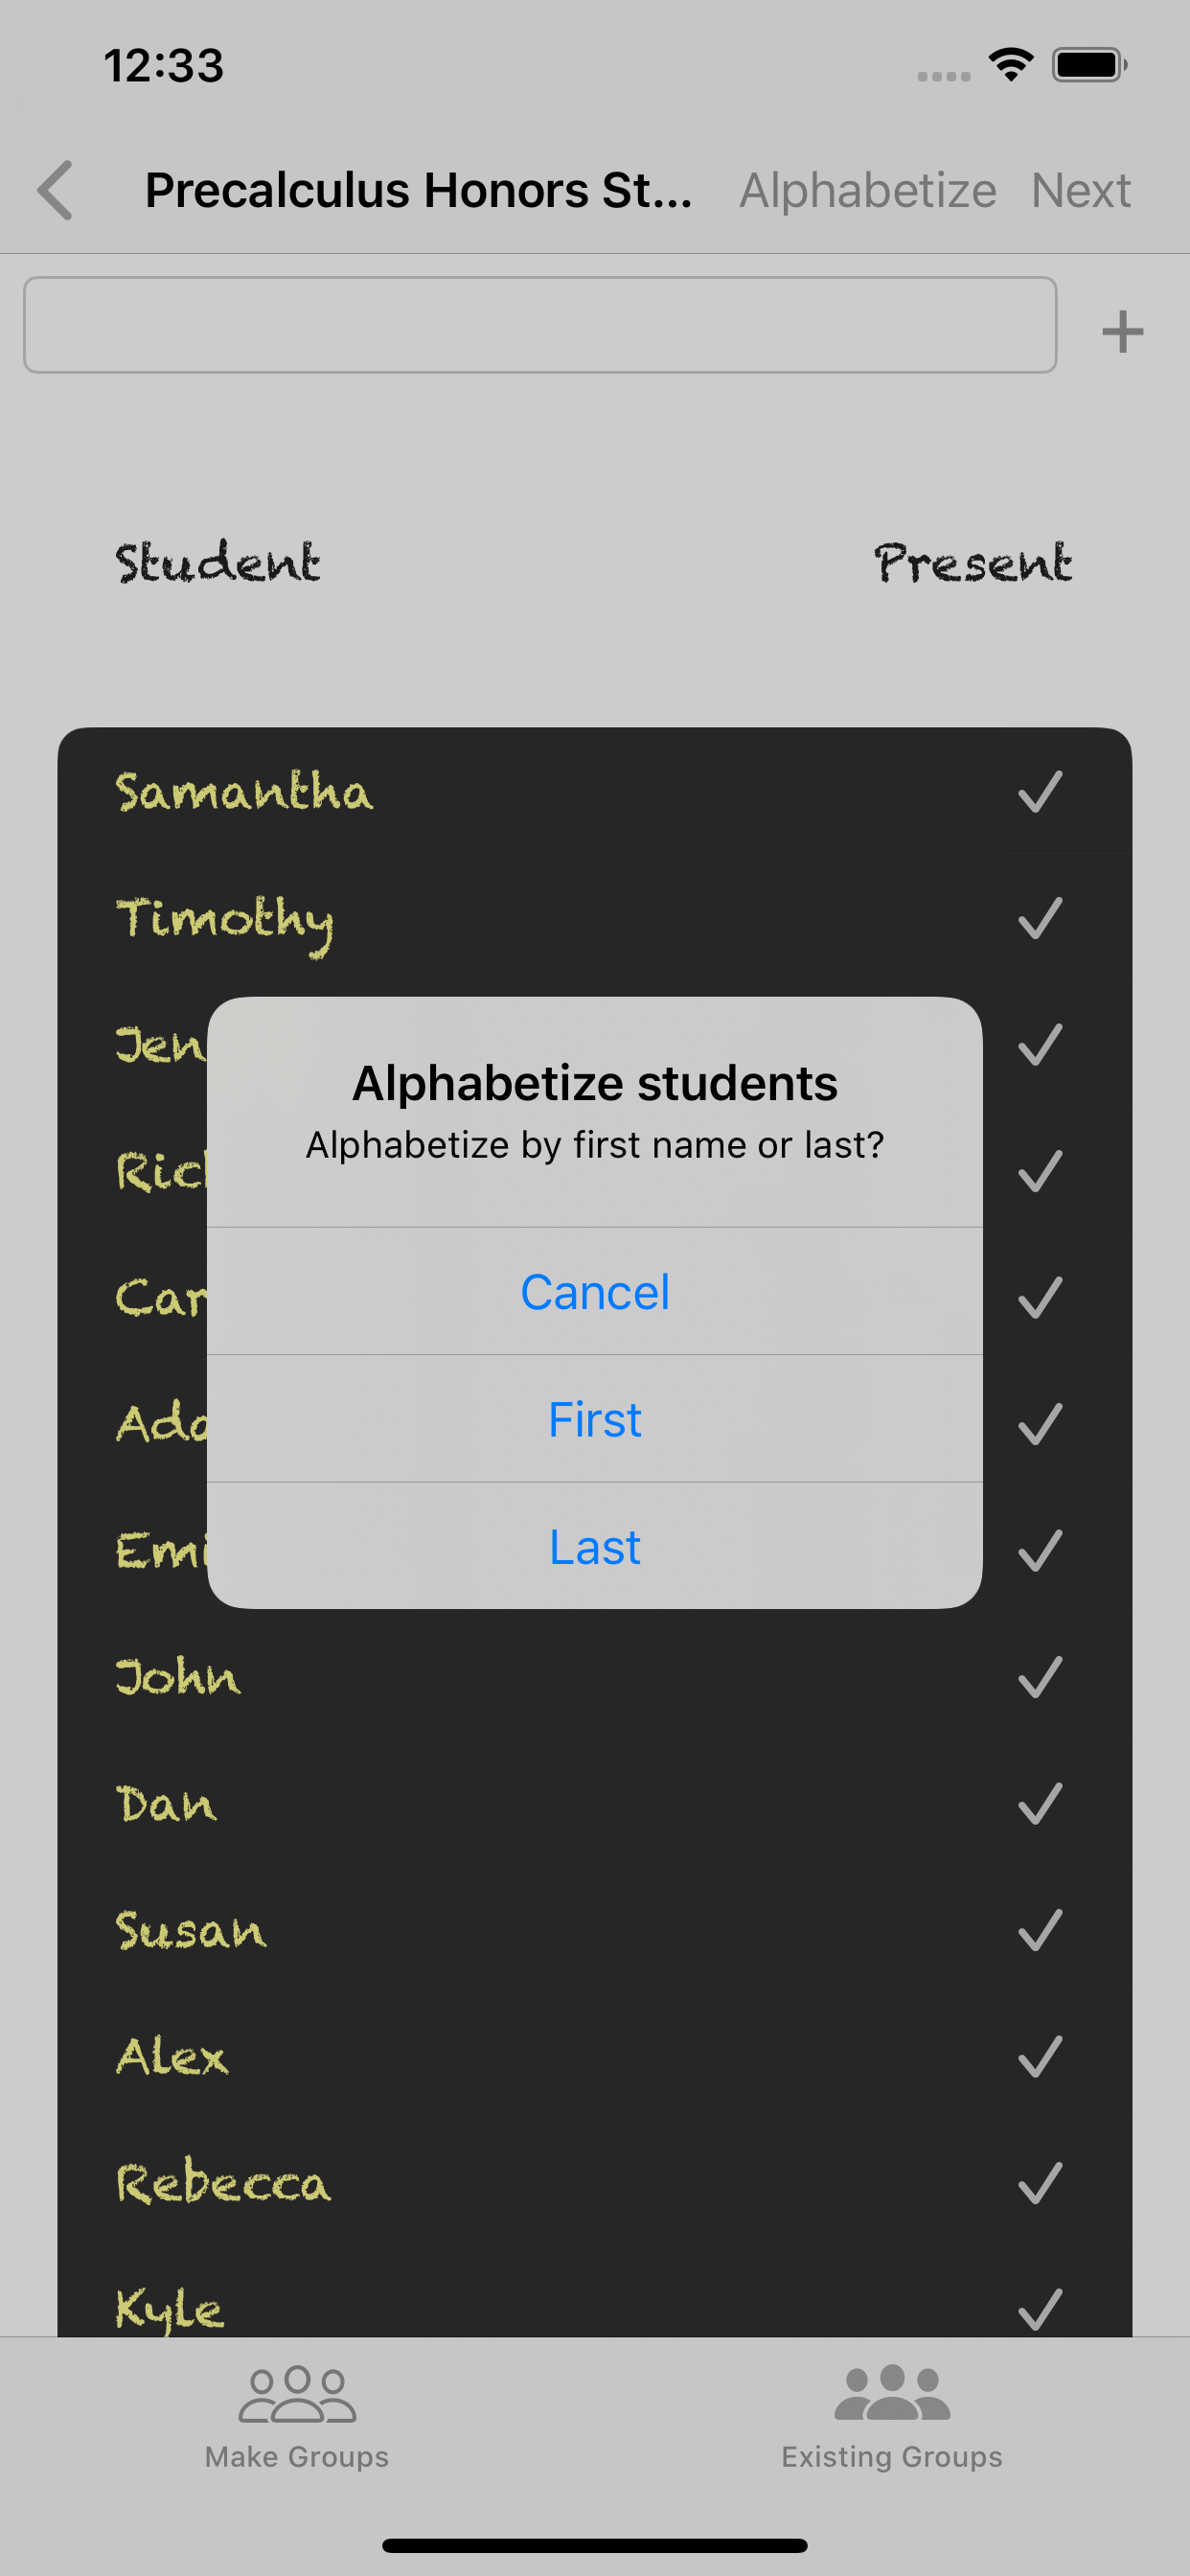
Task: Cancel the Alphabetize students dialog
Action: coord(594,1292)
